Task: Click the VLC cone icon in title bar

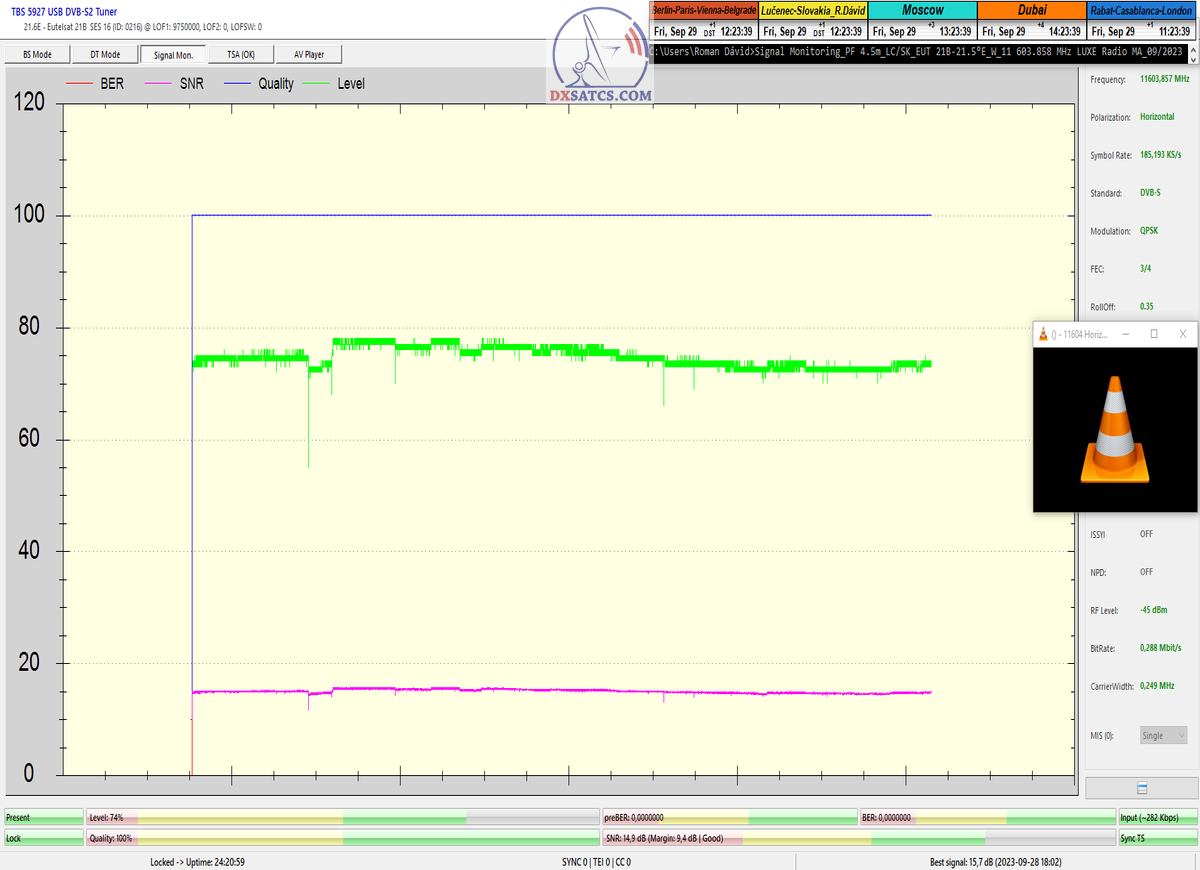Action: (x=1044, y=334)
